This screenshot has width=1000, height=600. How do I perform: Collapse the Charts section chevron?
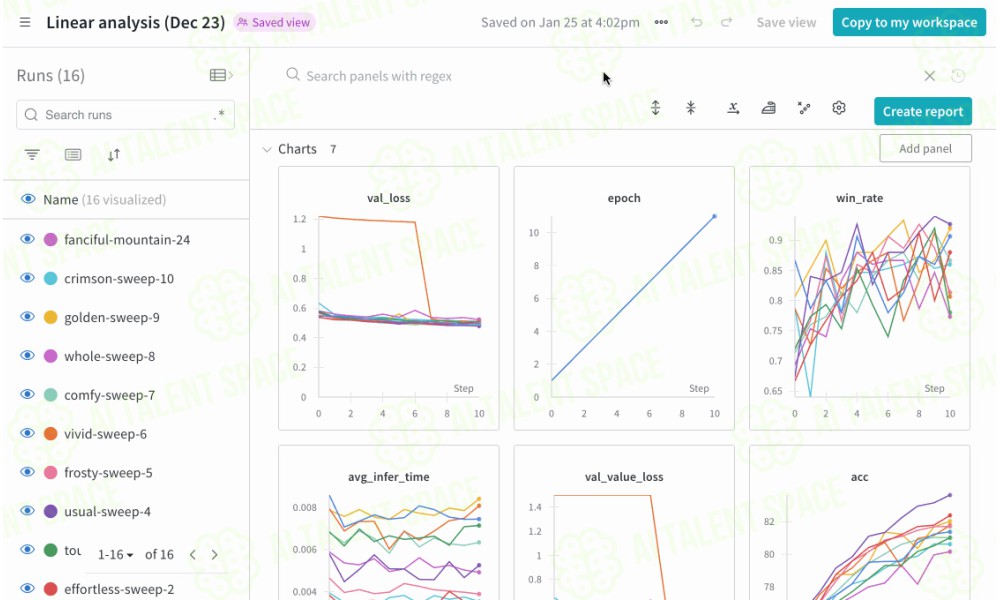coord(267,149)
